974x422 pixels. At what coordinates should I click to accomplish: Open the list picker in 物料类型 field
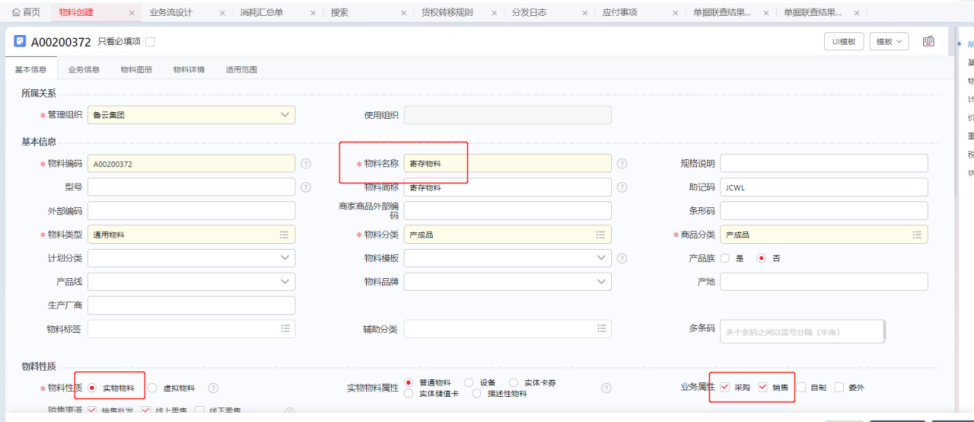[285, 234]
